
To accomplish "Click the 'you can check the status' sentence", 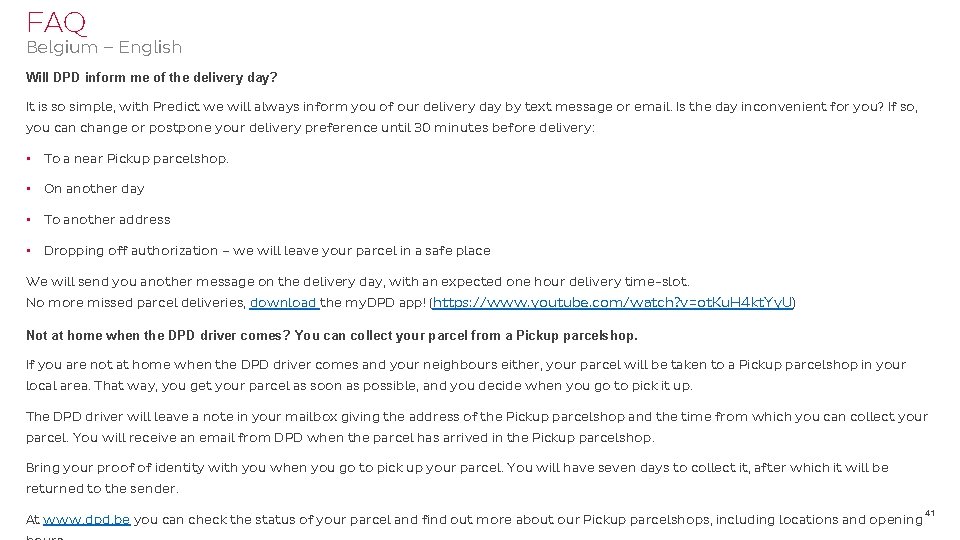I will coord(527,519).
